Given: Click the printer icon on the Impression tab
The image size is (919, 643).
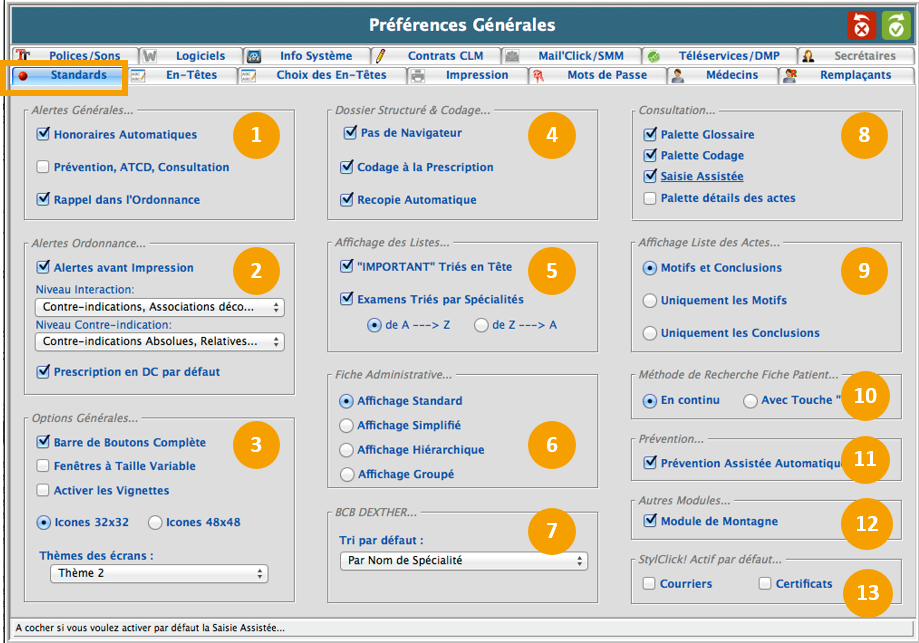Looking at the screenshot, I should point(418,76).
